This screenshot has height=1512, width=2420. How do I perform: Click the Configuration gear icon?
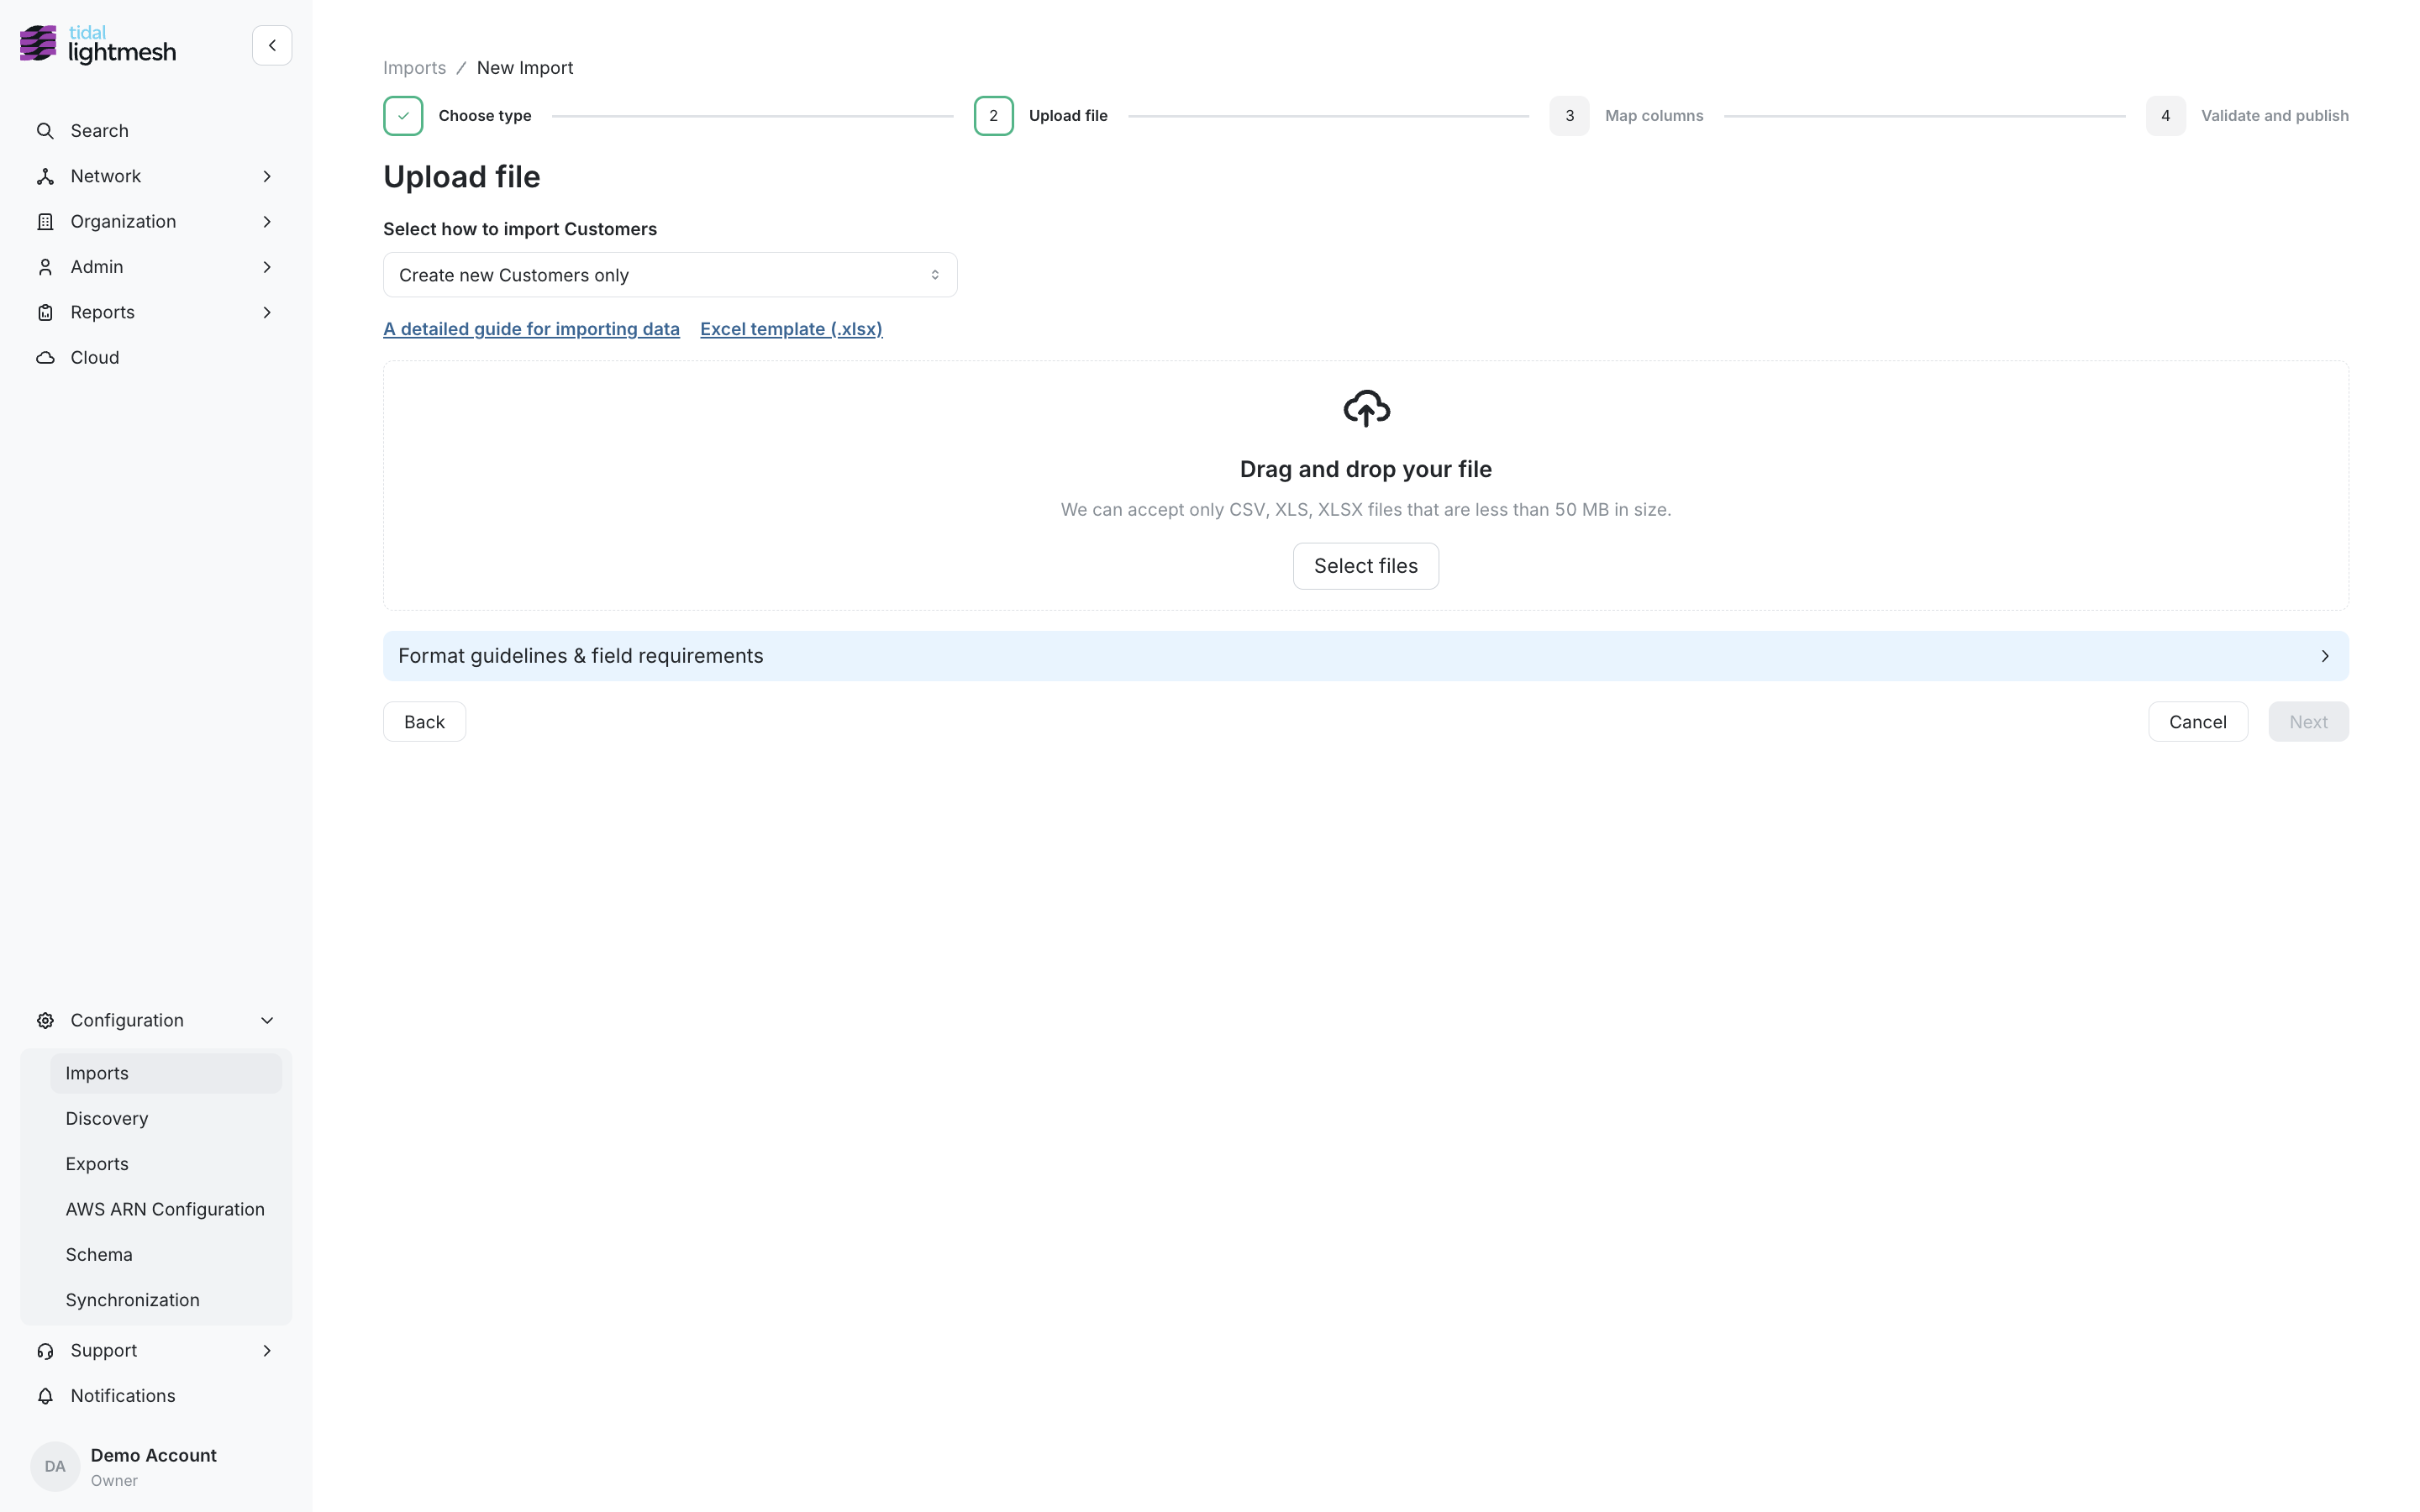tap(45, 1020)
